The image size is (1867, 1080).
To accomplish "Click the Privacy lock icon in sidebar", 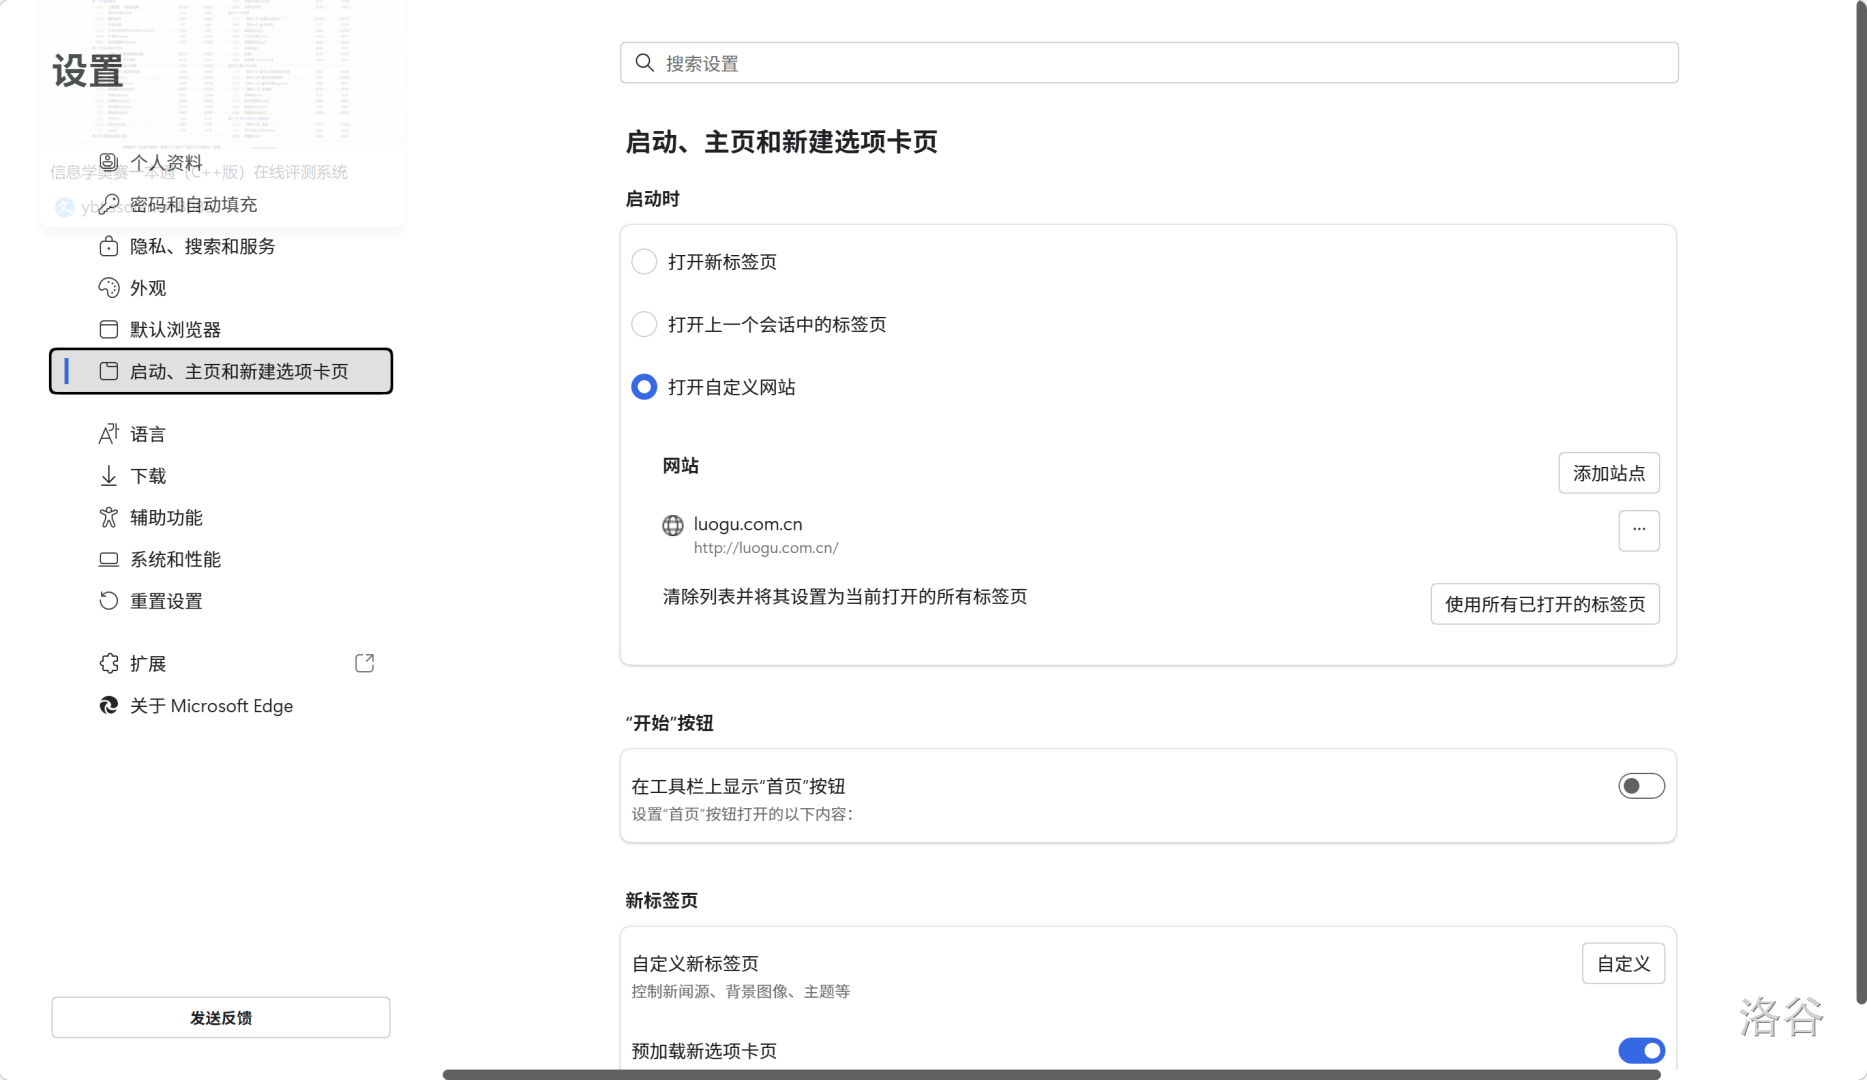I will pos(109,246).
